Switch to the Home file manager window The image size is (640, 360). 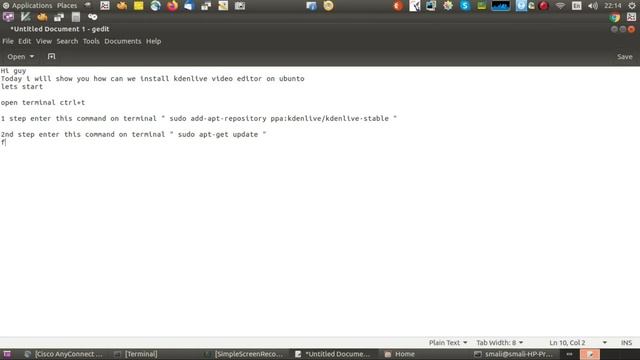click(x=400, y=354)
